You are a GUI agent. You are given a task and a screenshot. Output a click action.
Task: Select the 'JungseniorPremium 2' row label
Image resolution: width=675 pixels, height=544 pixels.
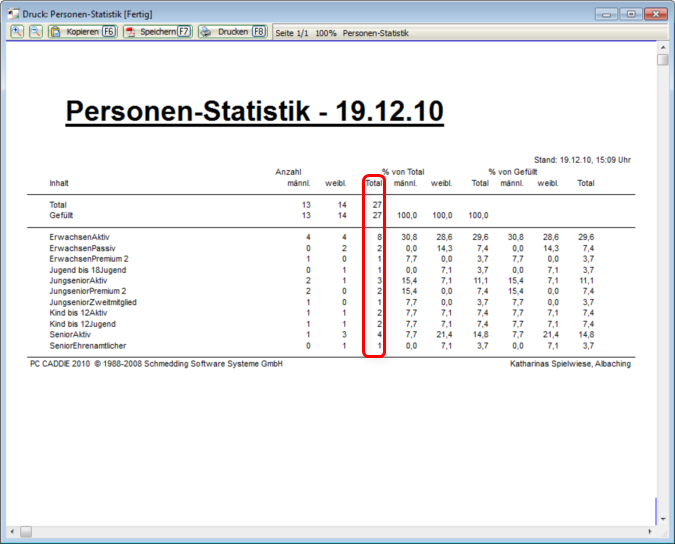88,291
